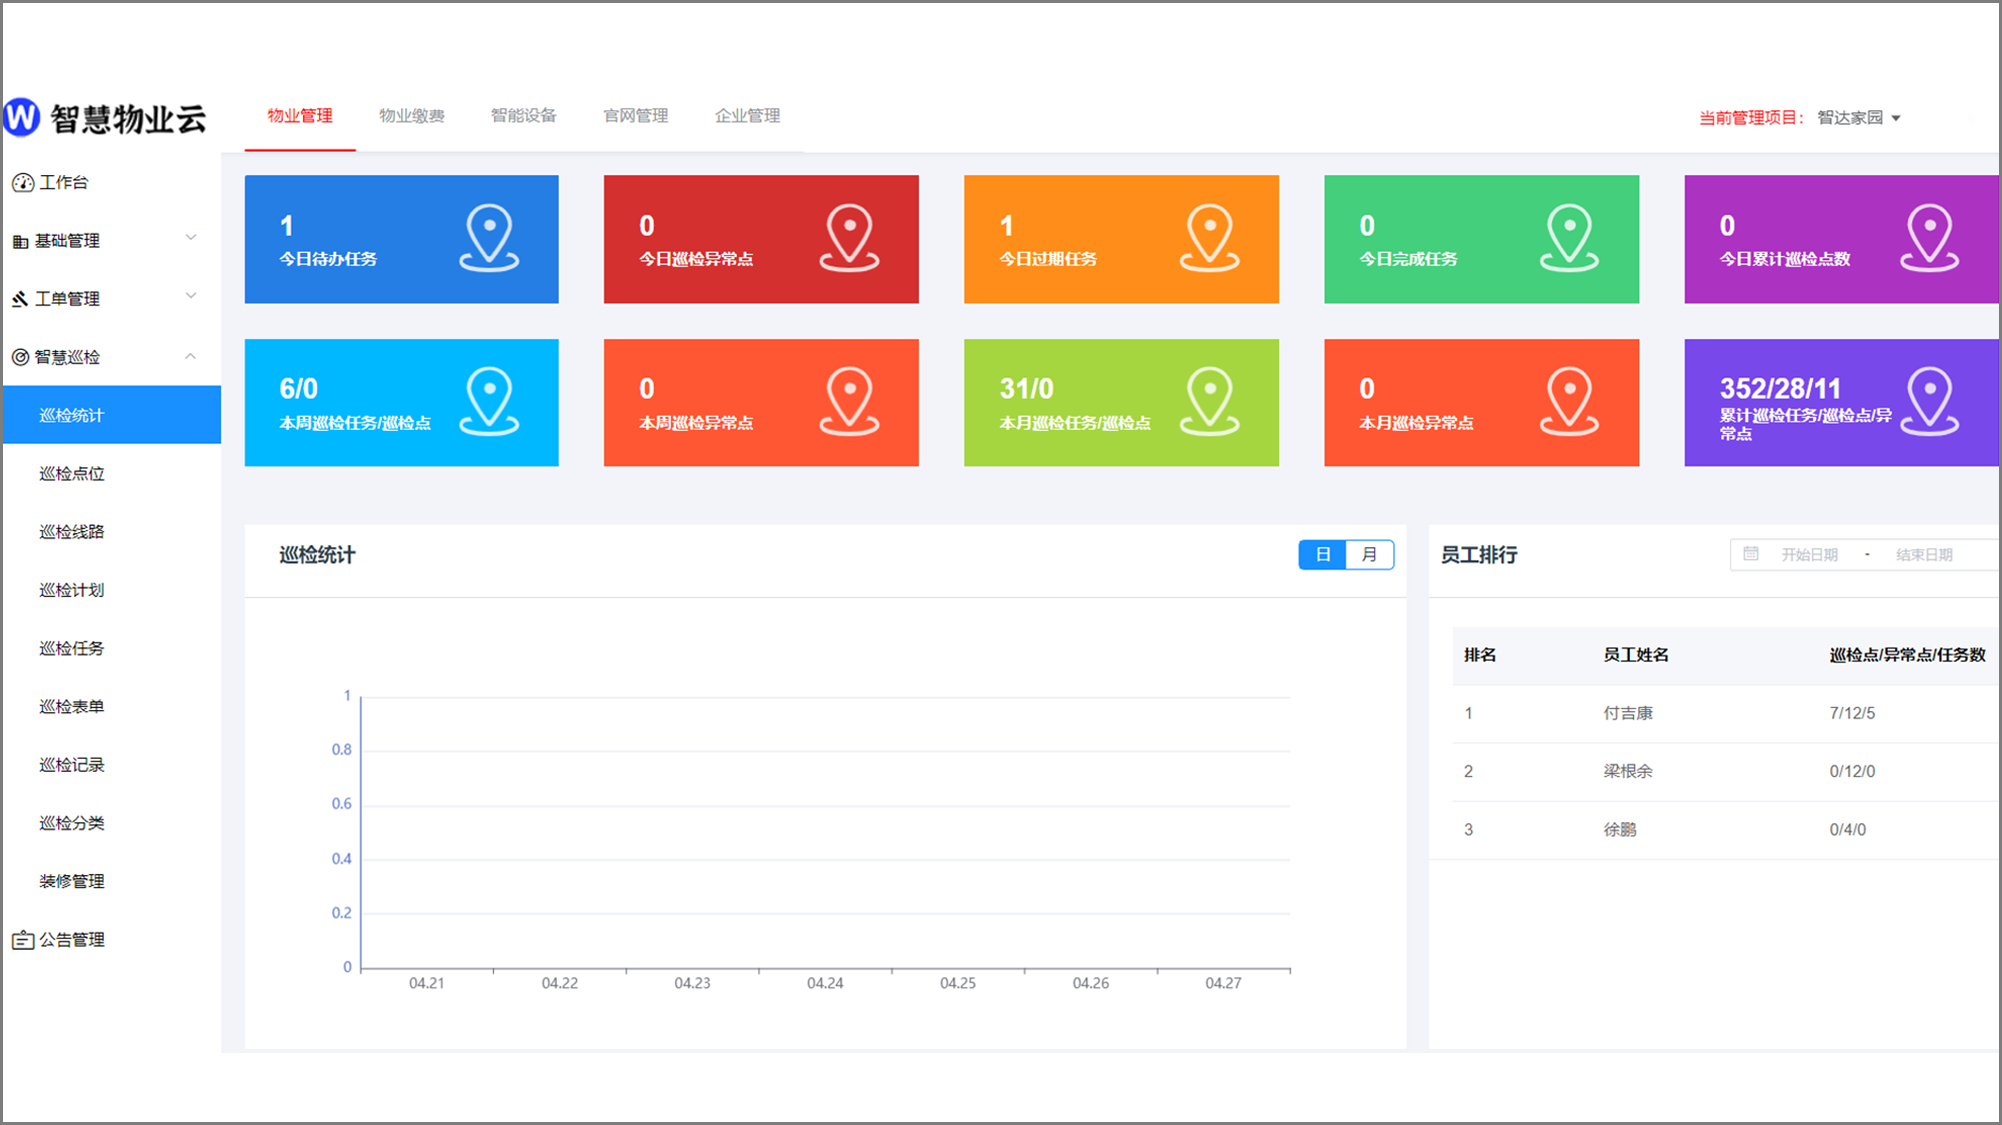Viewport: 2002px width, 1125px height.
Task: Click the purple 累计巡检任务 statistics card
Action: [1840, 403]
